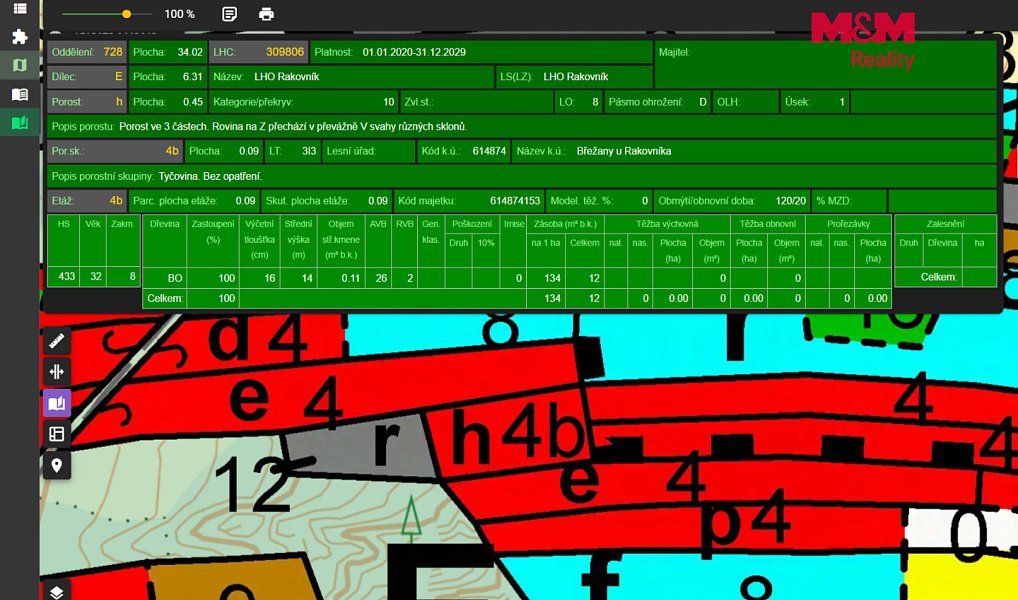
Task: Click the Popis porostní skupiny Tyčovina text
Action: 210,176
